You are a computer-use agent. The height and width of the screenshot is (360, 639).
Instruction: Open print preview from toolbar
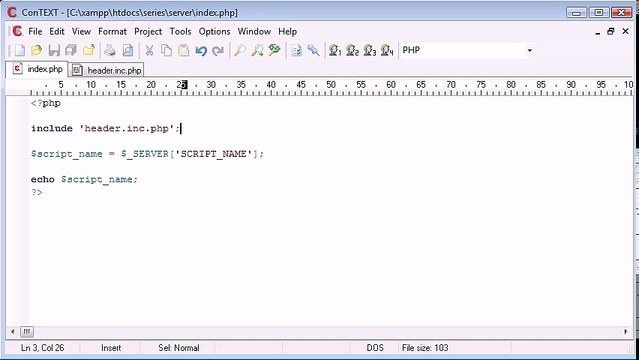coord(128,51)
